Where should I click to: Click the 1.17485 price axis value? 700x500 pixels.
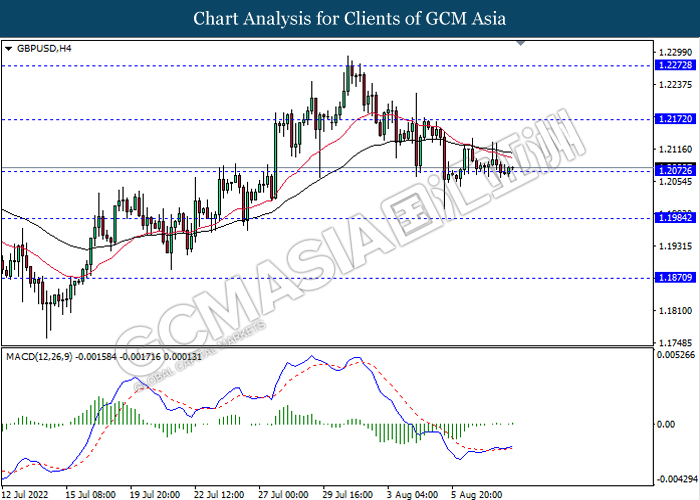point(675,343)
